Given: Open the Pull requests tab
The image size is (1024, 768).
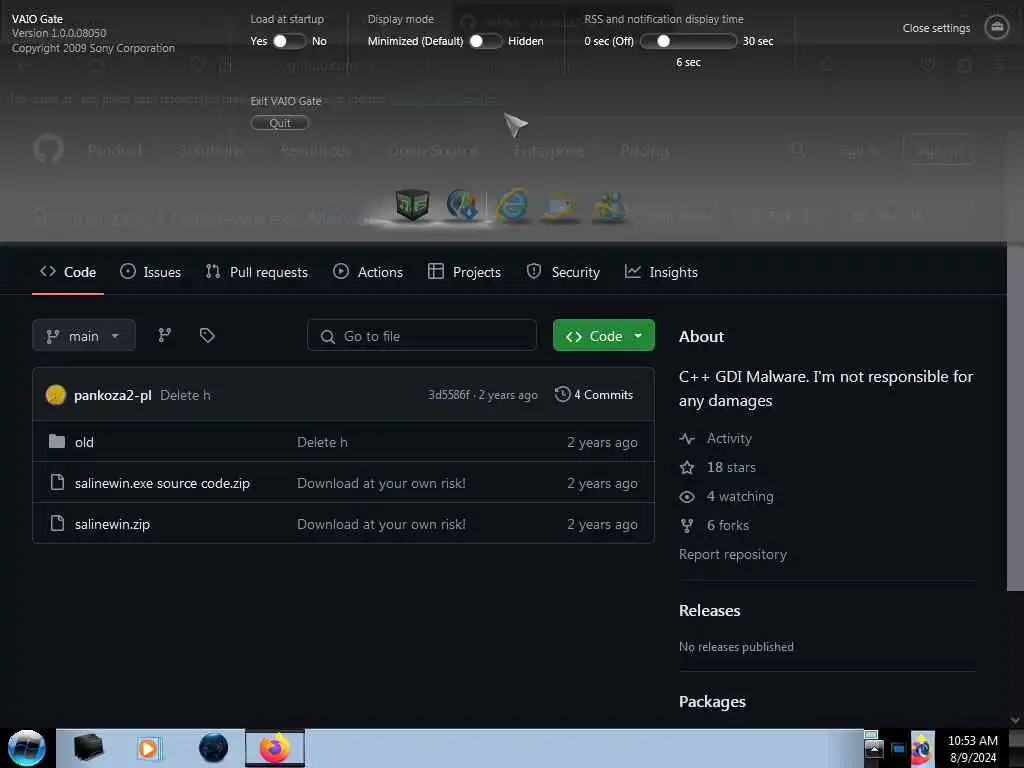Looking at the screenshot, I should click(x=256, y=272).
